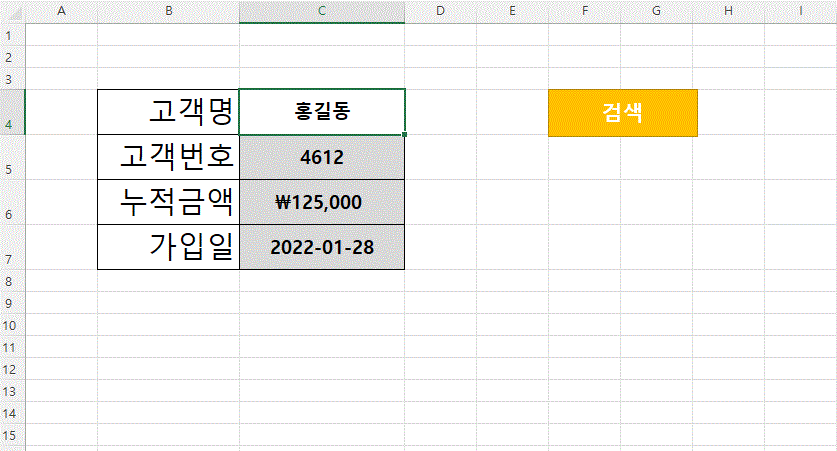Image resolution: width=837 pixels, height=451 pixels.
Task: Select row 12 header
Action: (x=12, y=369)
